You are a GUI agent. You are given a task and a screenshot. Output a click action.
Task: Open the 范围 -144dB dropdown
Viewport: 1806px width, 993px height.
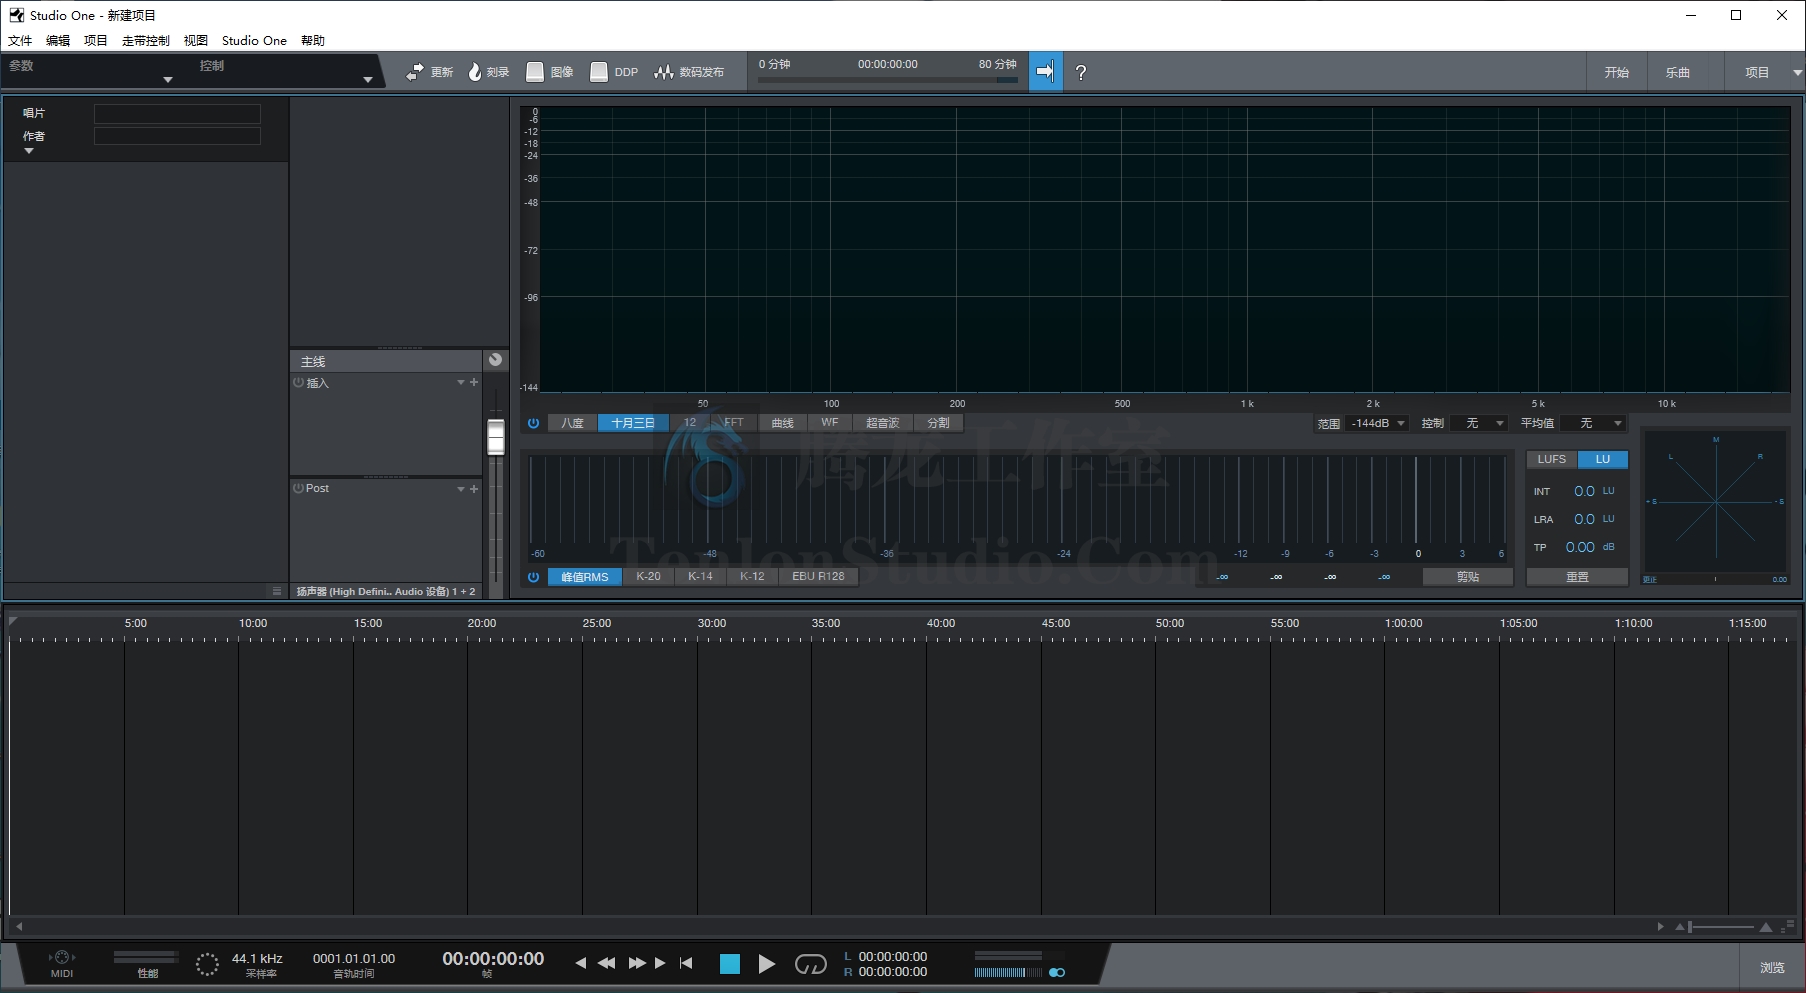(x=1379, y=423)
